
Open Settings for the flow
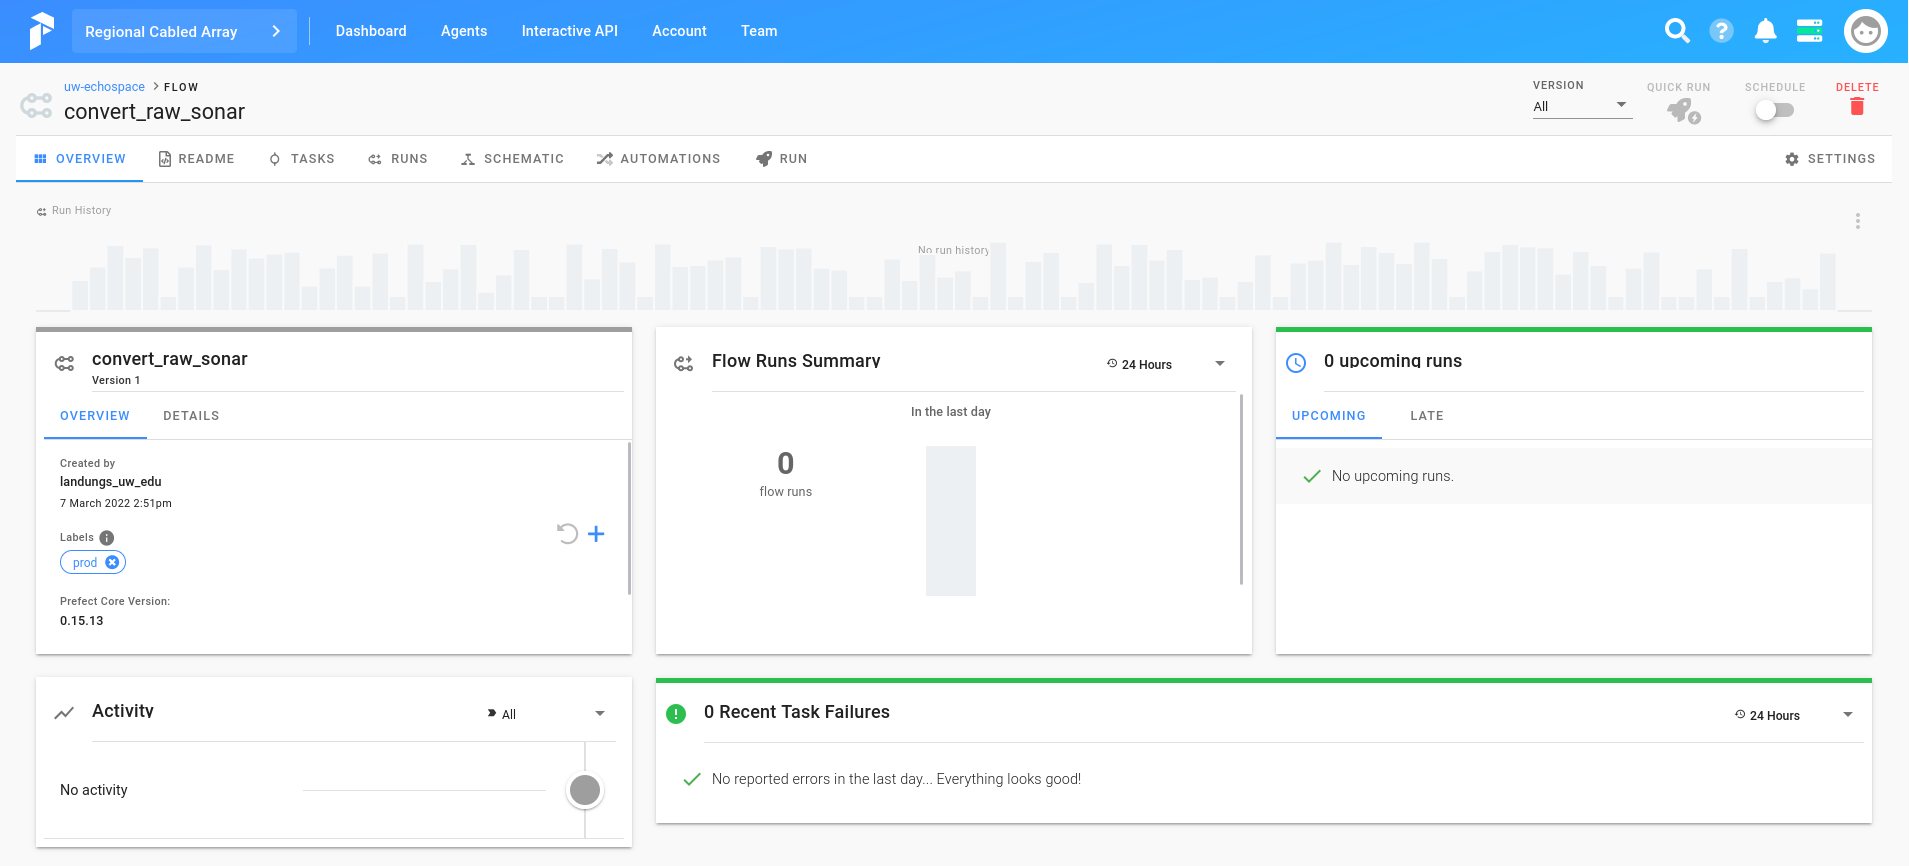[x=1830, y=159]
